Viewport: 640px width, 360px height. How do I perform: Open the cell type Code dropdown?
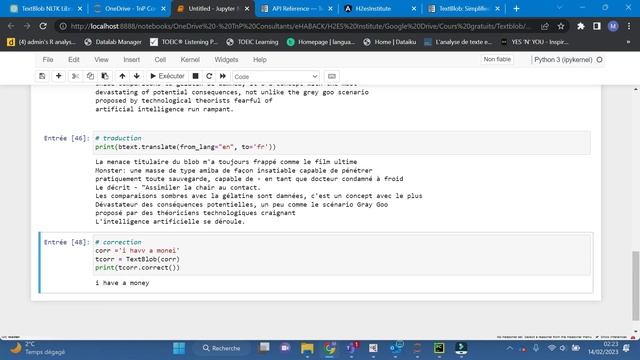[x=276, y=76]
